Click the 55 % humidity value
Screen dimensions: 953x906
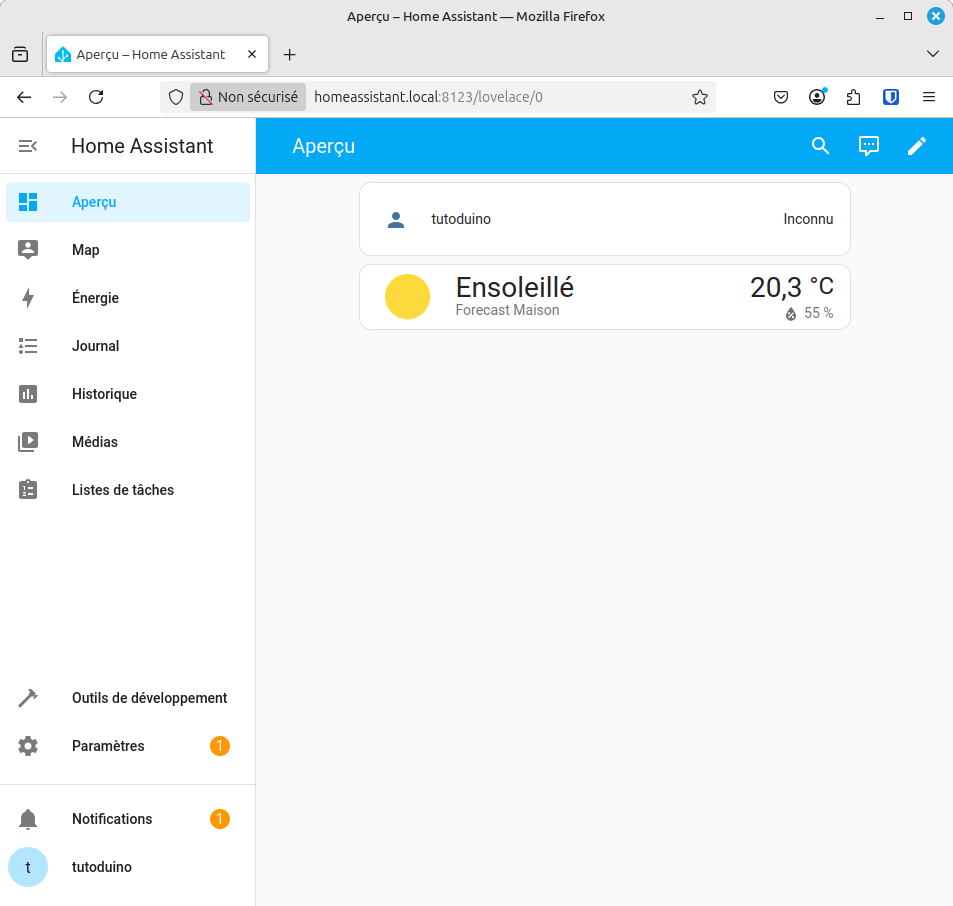click(x=818, y=314)
